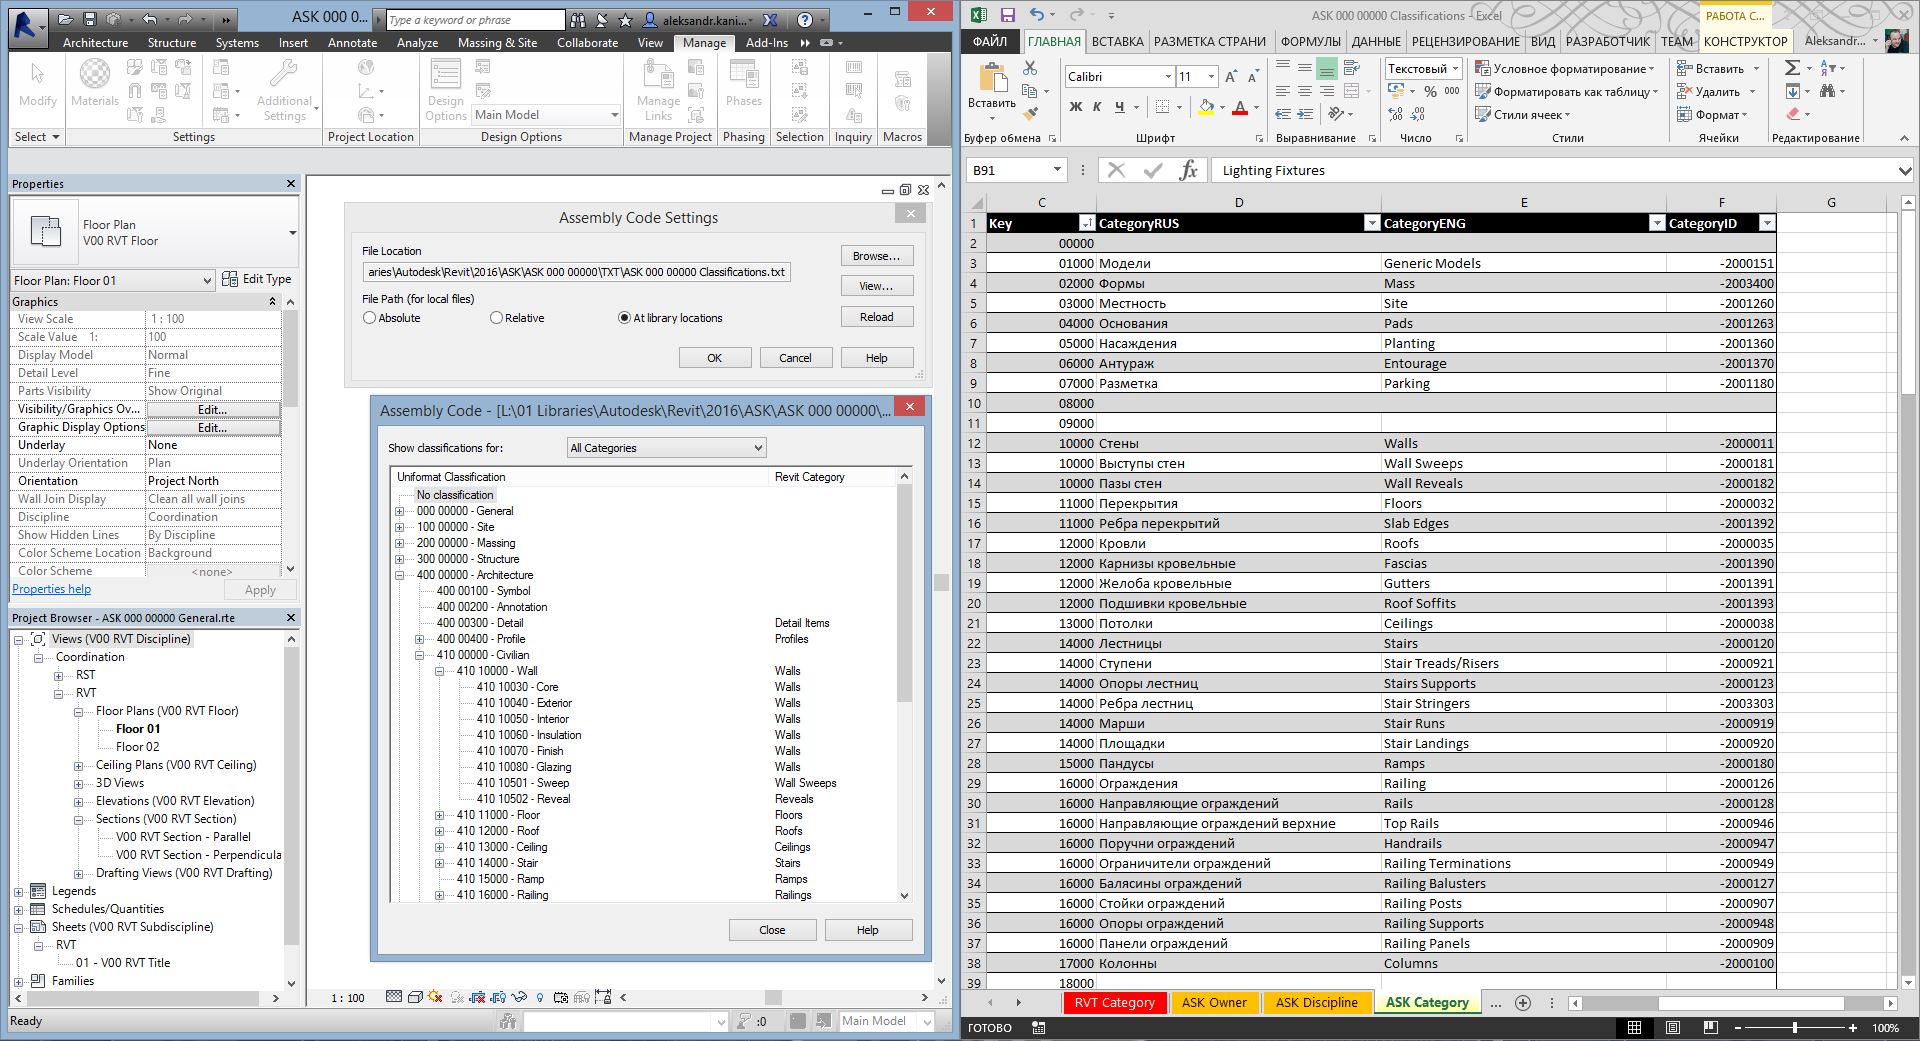Click Undo arrow in Revit quick access toolbar

[149, 19]
